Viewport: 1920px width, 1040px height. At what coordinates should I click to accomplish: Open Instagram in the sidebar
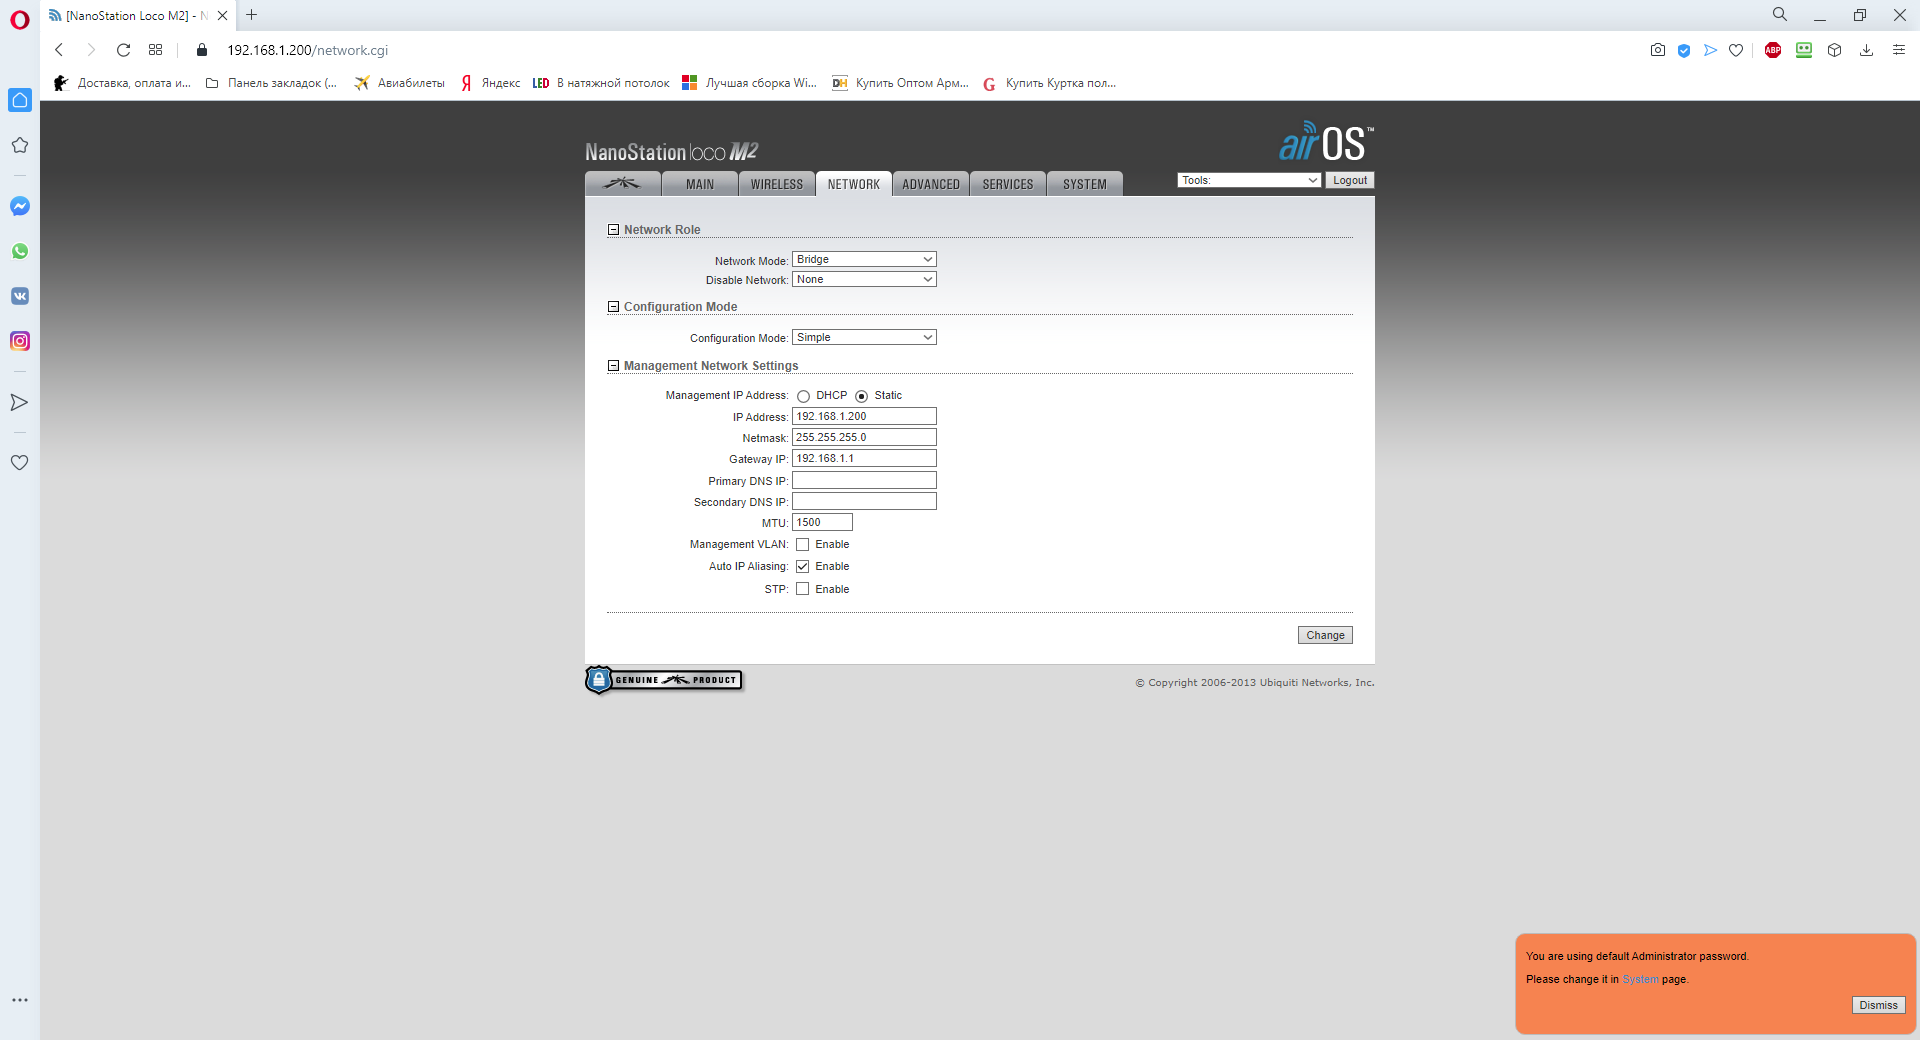20,341
